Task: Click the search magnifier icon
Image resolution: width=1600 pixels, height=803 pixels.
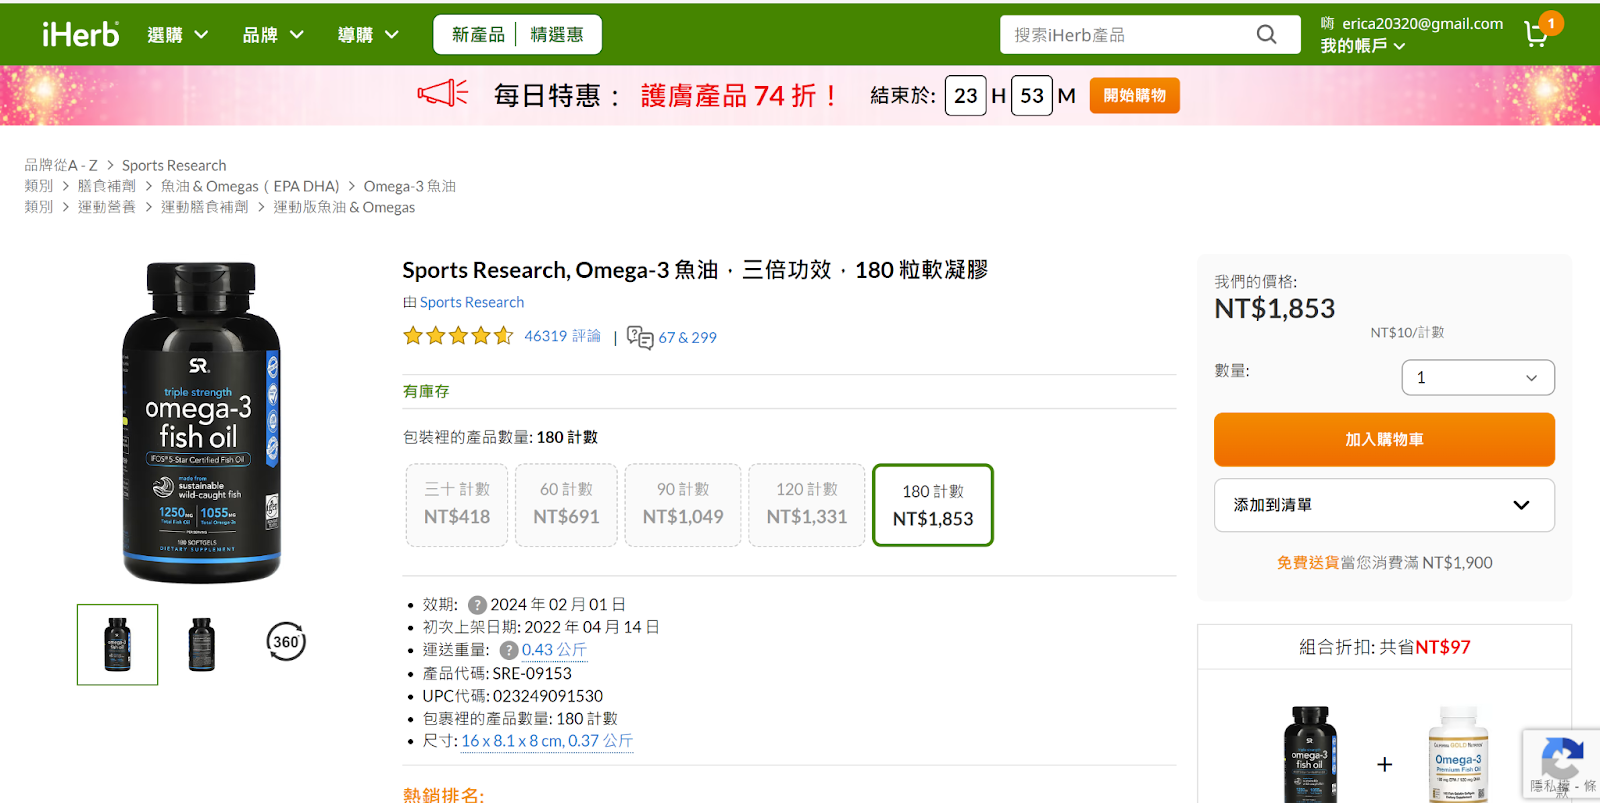Action: [x=1266, y=35]
